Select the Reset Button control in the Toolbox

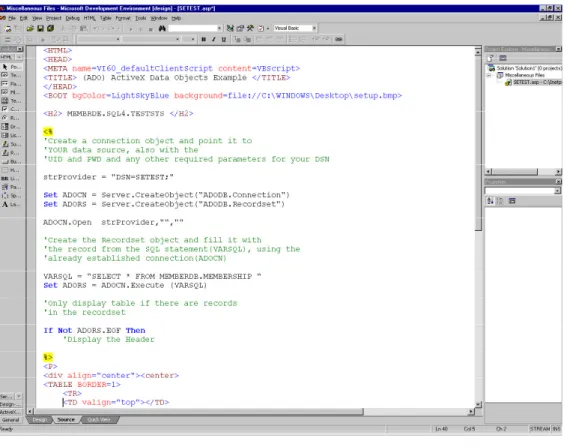tap(12, 153)
